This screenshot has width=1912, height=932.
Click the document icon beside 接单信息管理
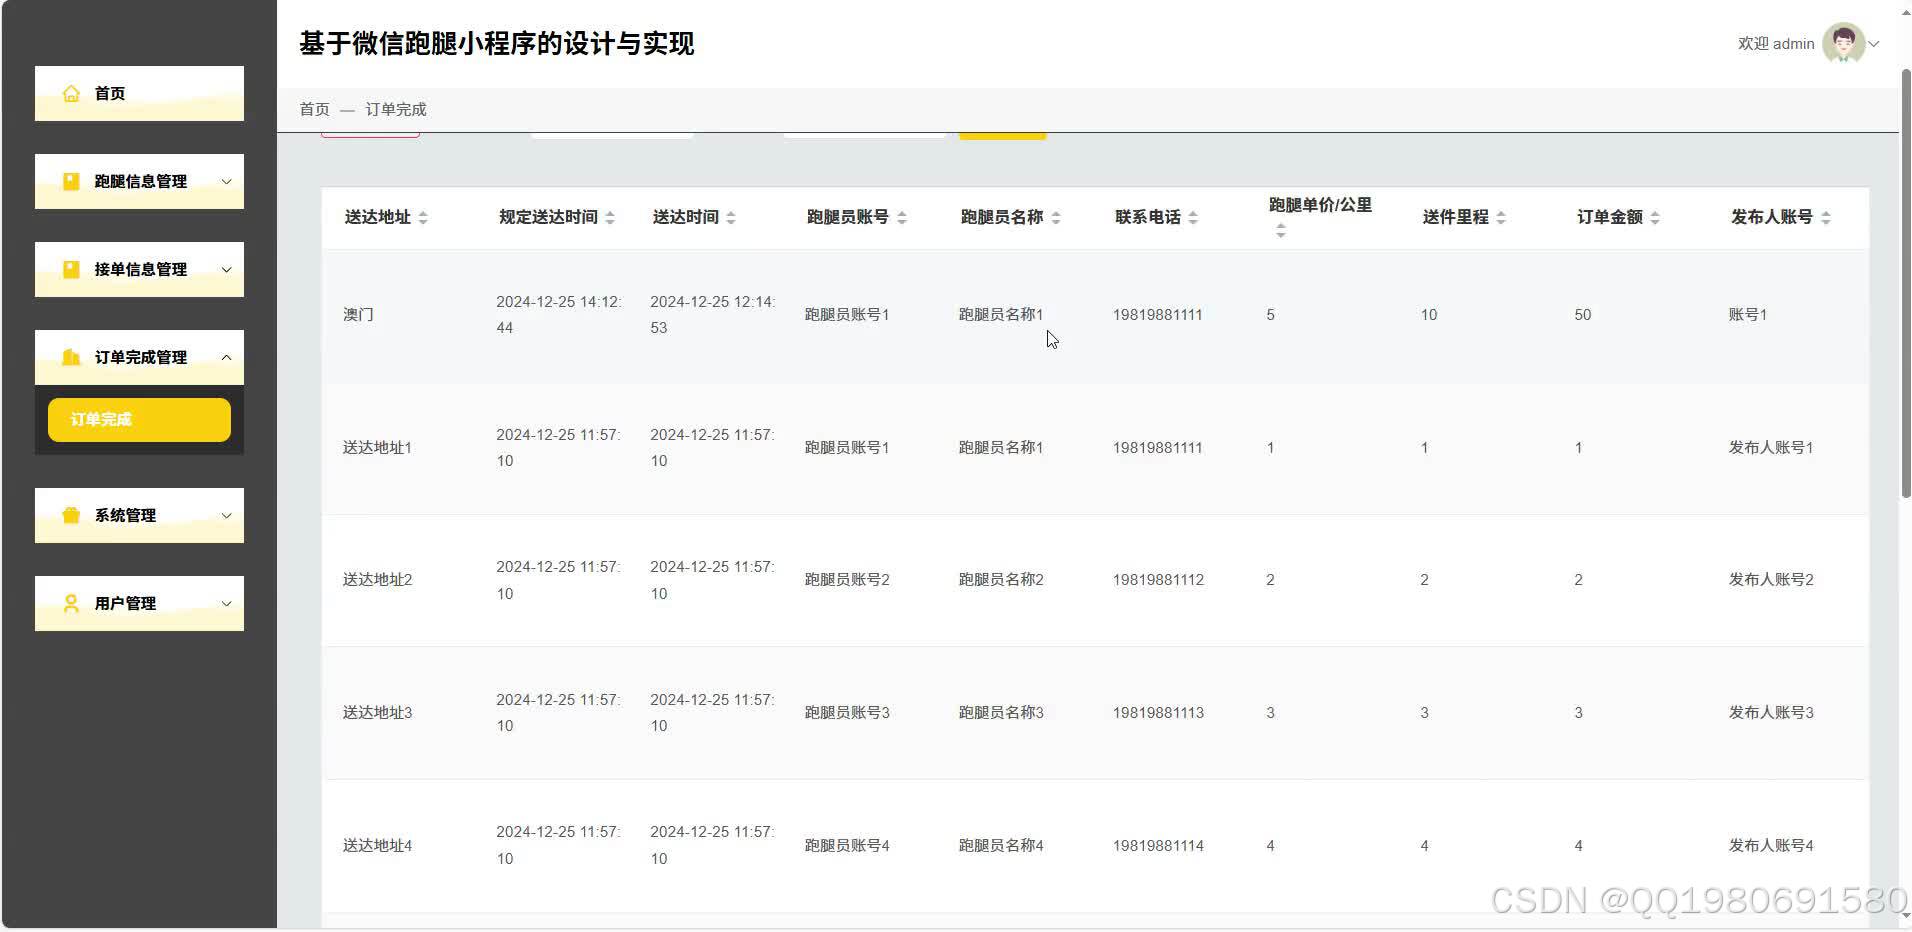tap(71, 269)
